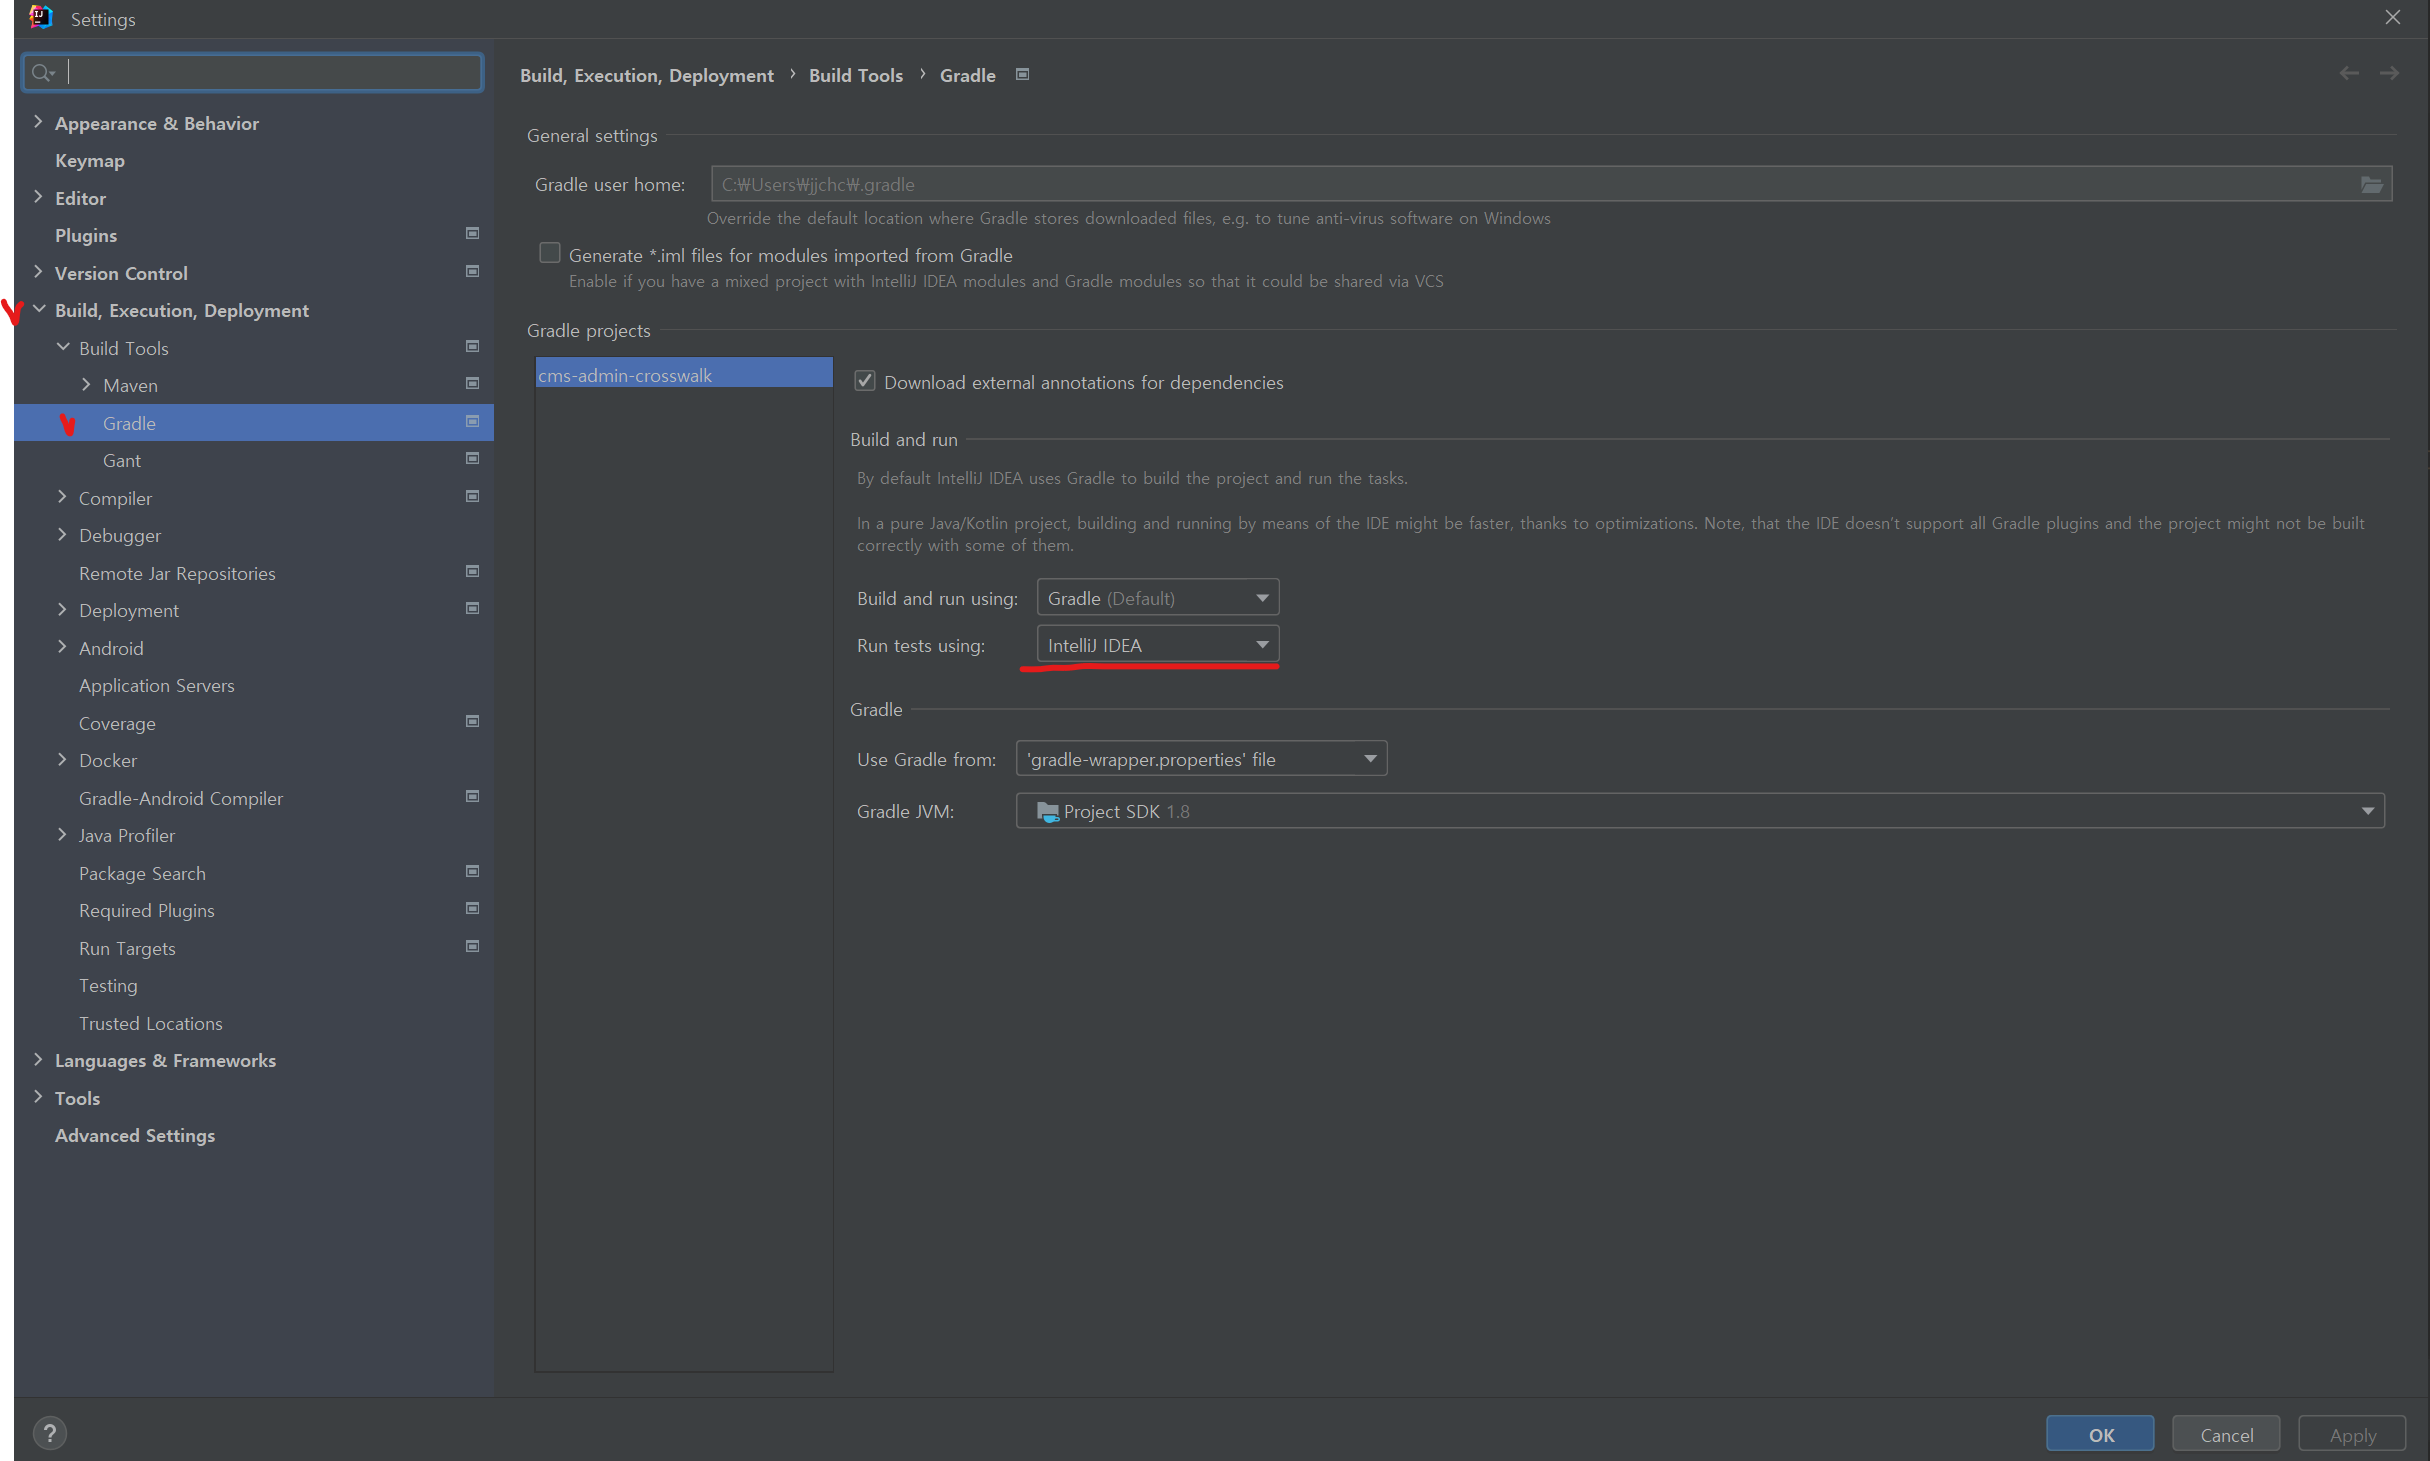Image resolution: width=2430 pixels, height=1461 pixels.
Task: Expand Appearance & Behavior section
Action: coord(38,122)
